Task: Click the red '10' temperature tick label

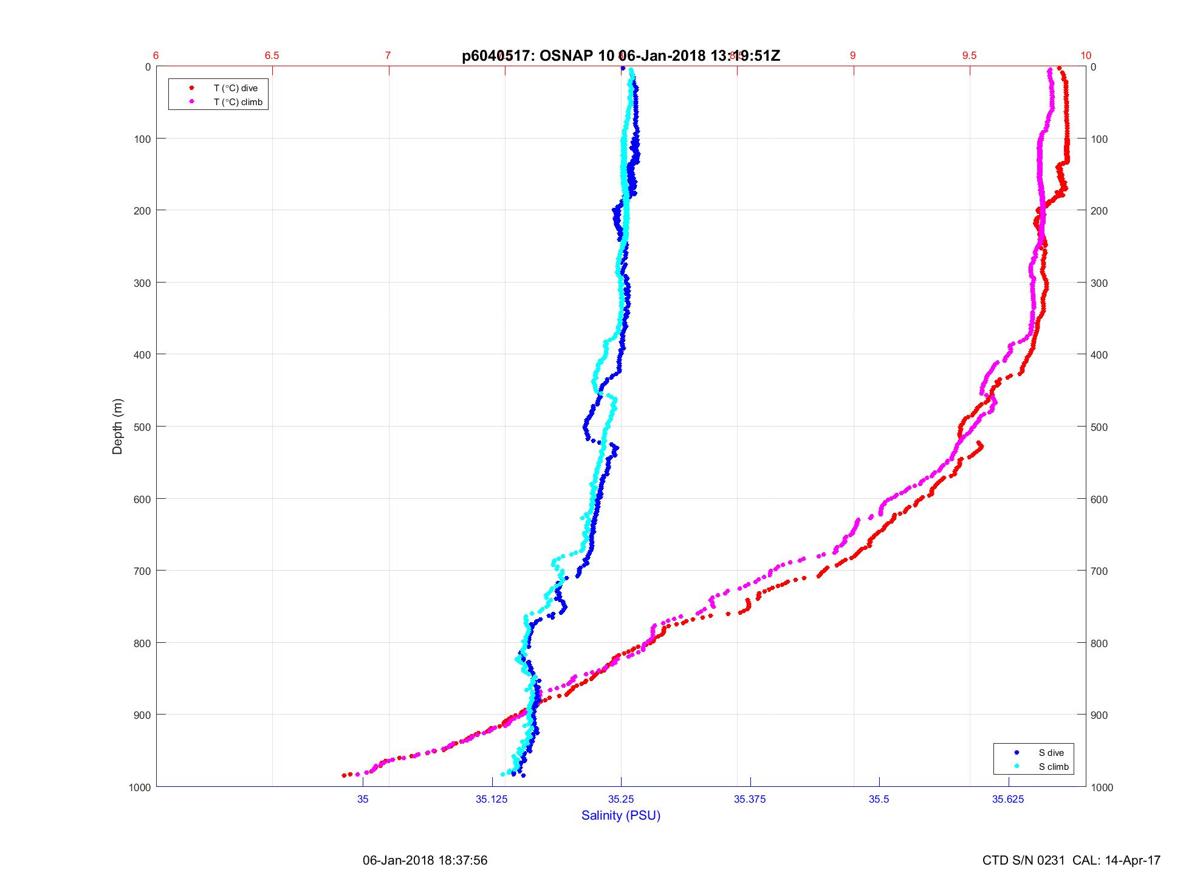Action: click(1085, 56)
